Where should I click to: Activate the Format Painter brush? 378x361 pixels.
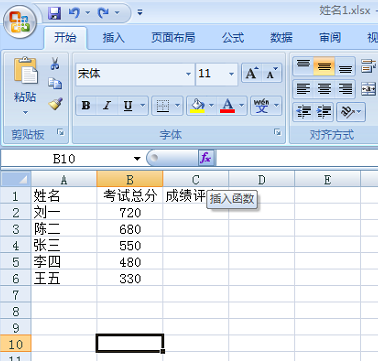(x=55, y=104)
